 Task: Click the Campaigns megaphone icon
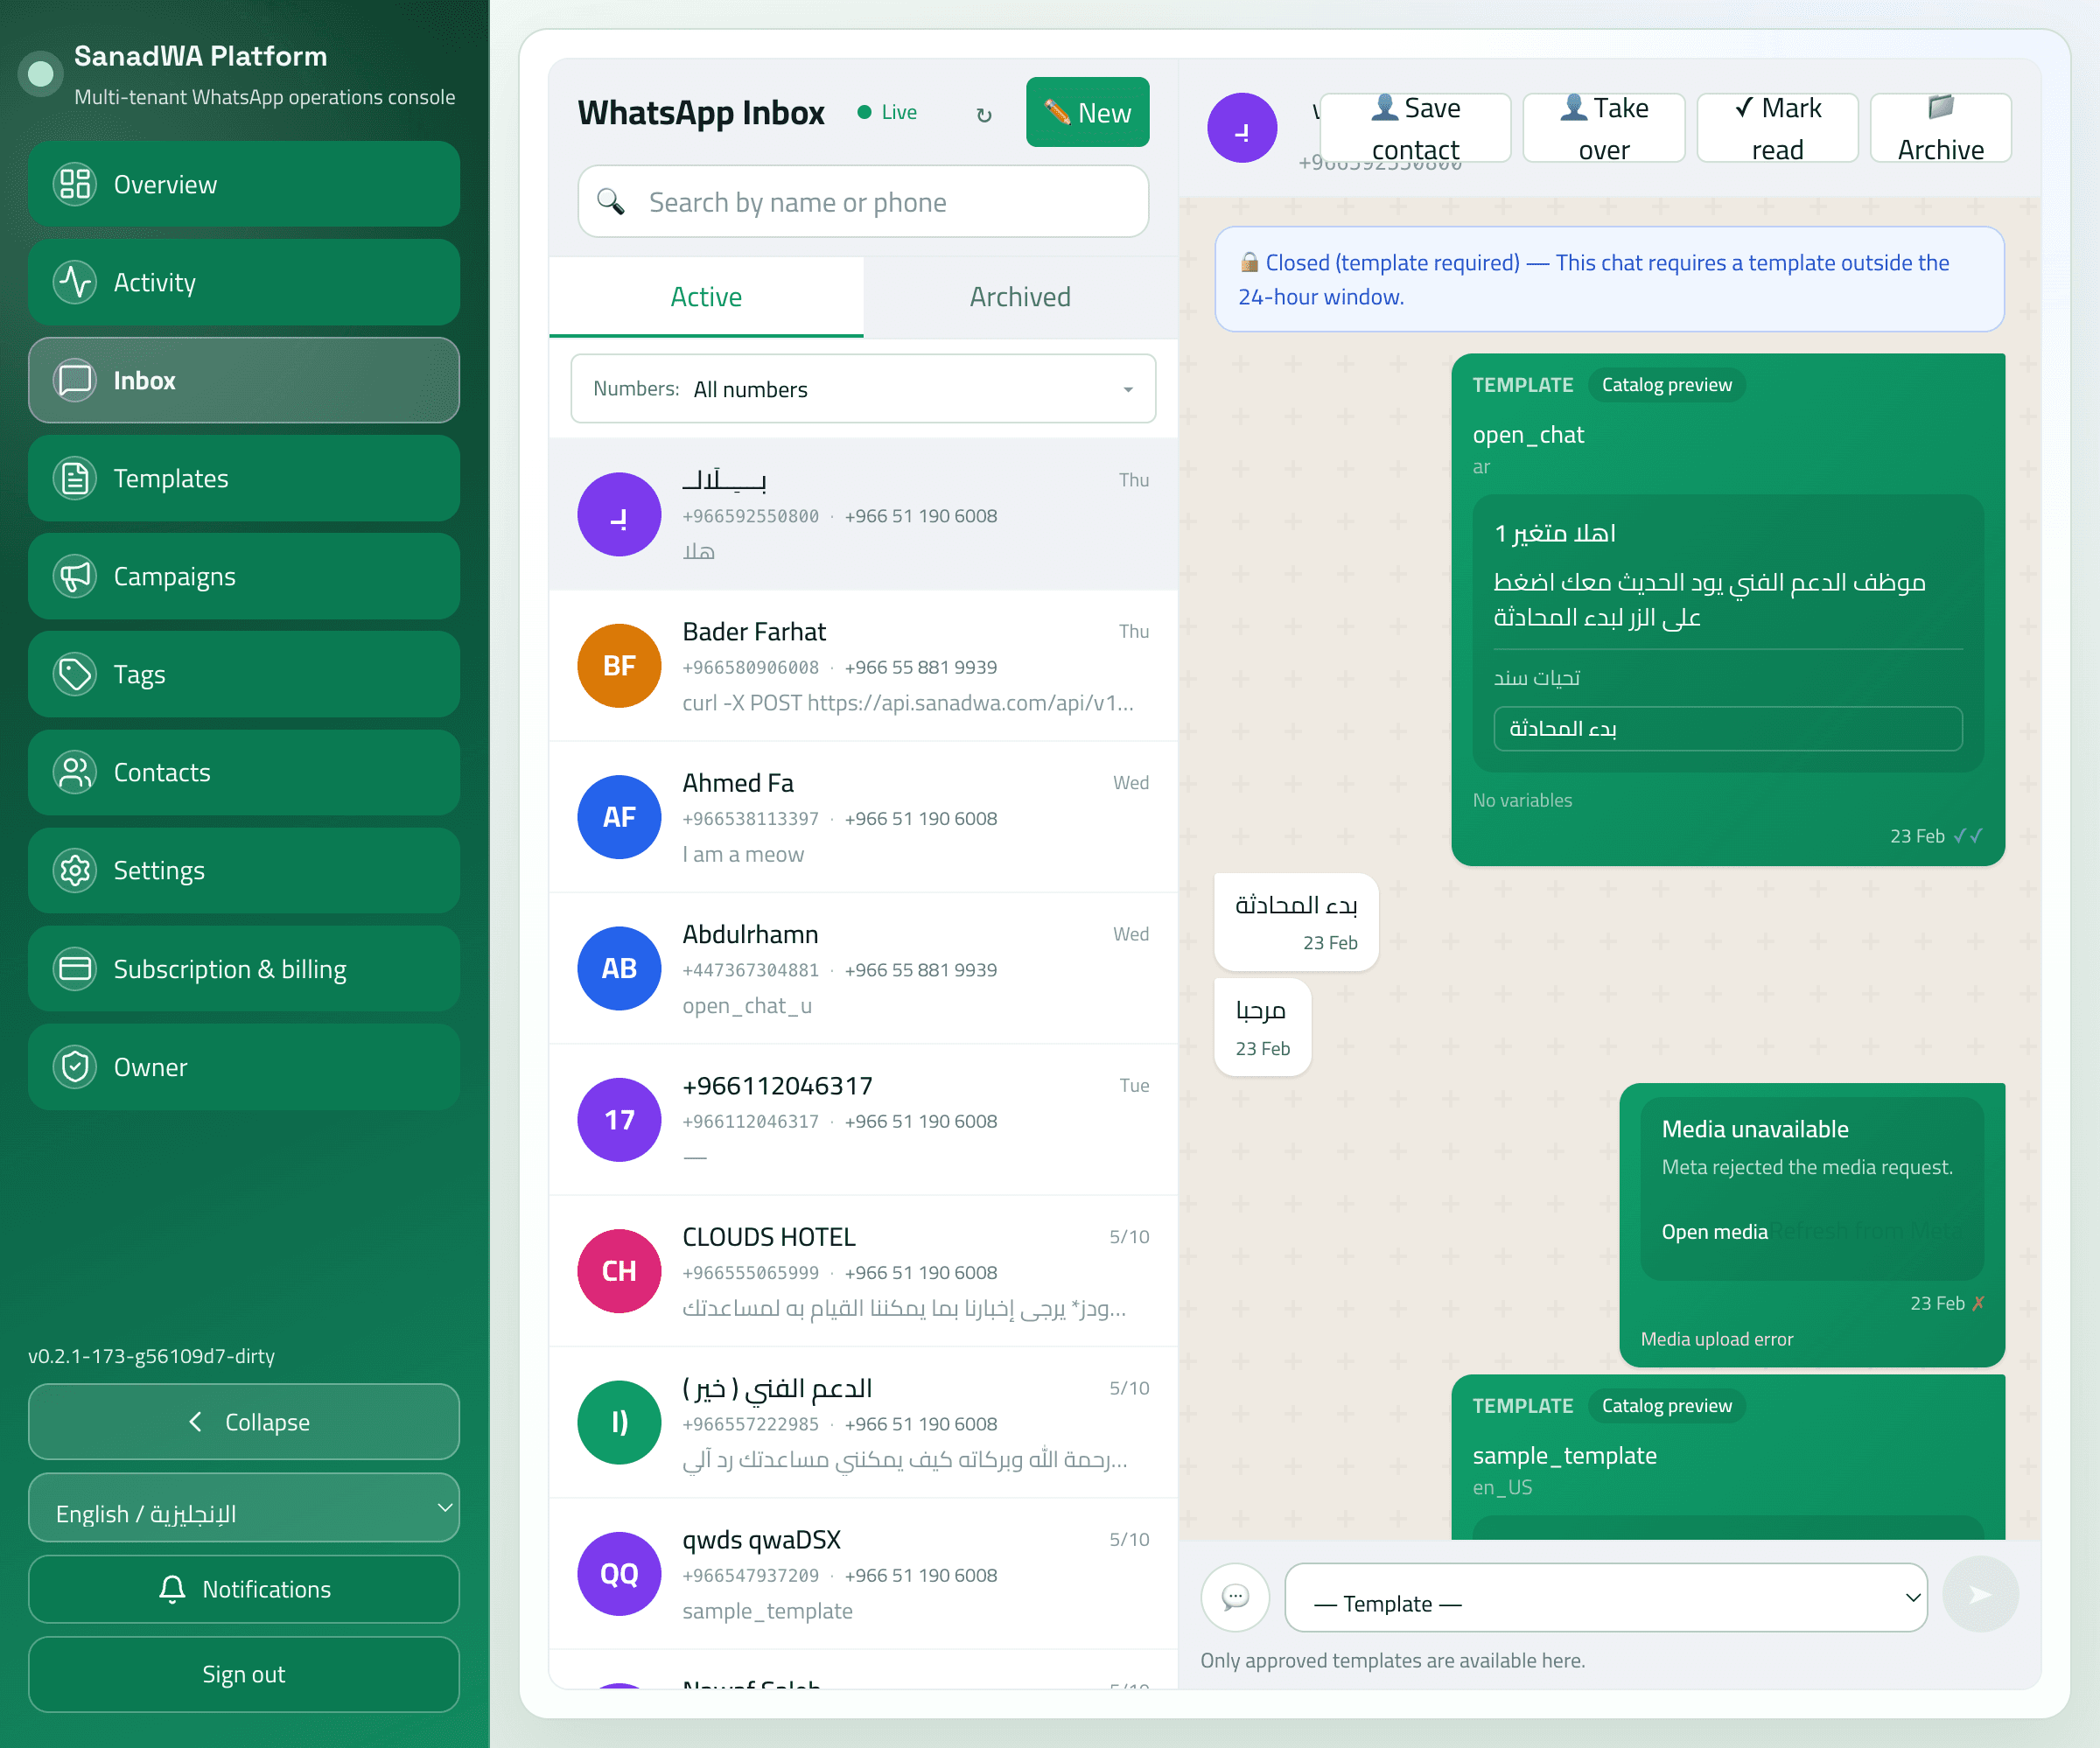pos(75,576)
